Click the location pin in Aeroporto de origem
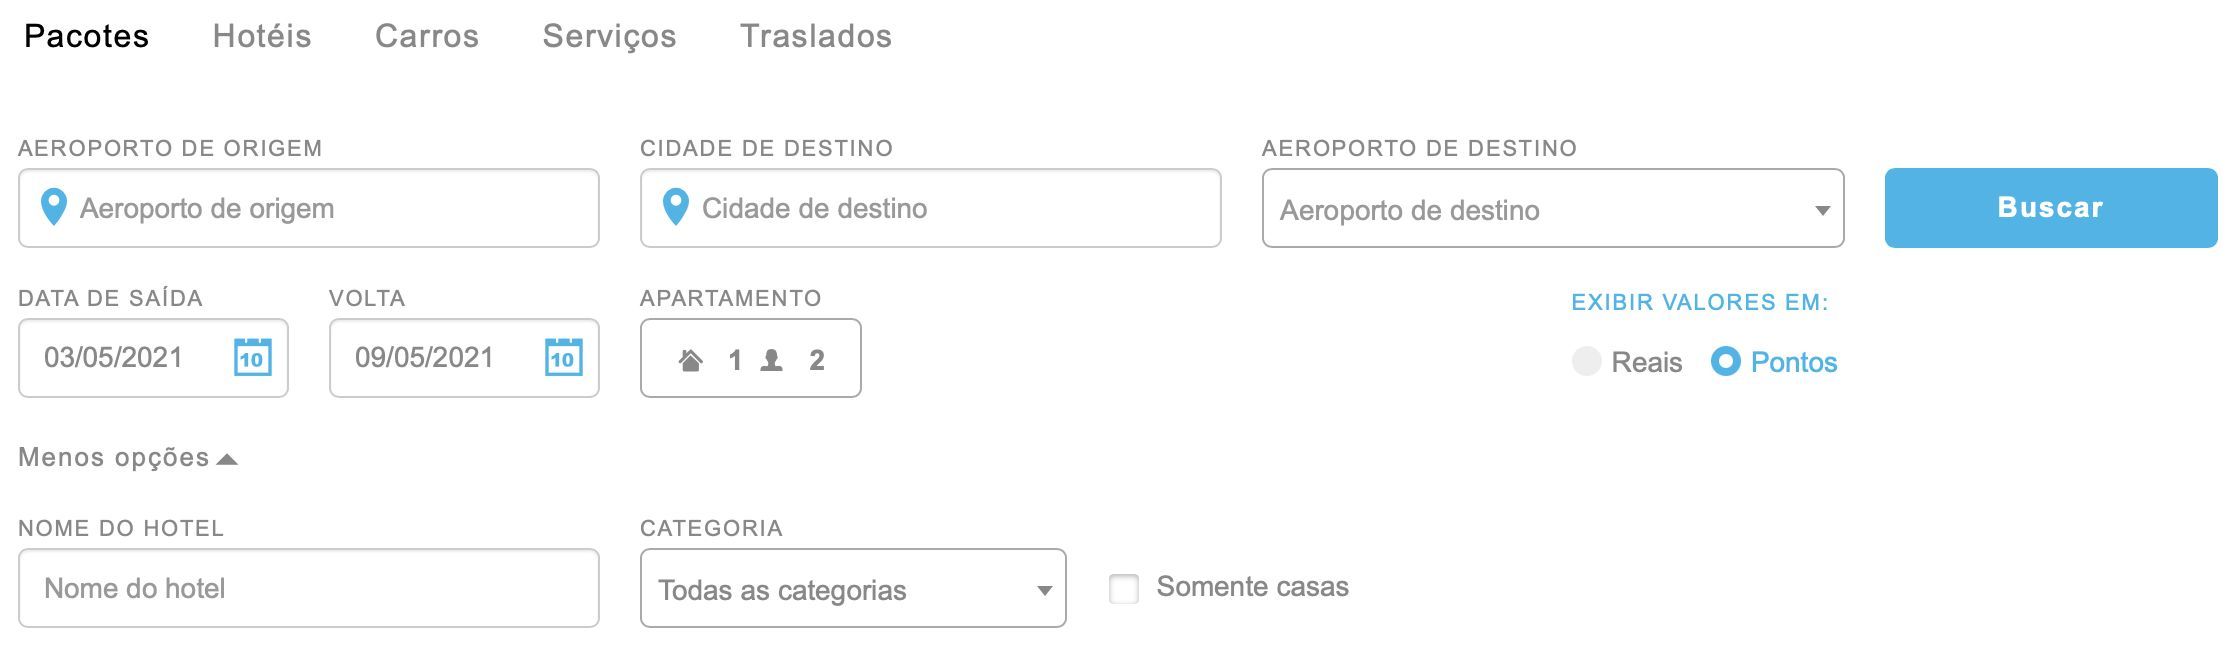 coord(53,208)
